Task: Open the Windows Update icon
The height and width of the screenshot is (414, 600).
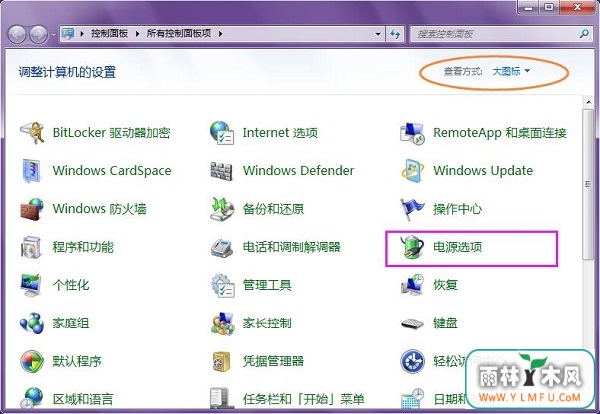Action: pos(412,171)
